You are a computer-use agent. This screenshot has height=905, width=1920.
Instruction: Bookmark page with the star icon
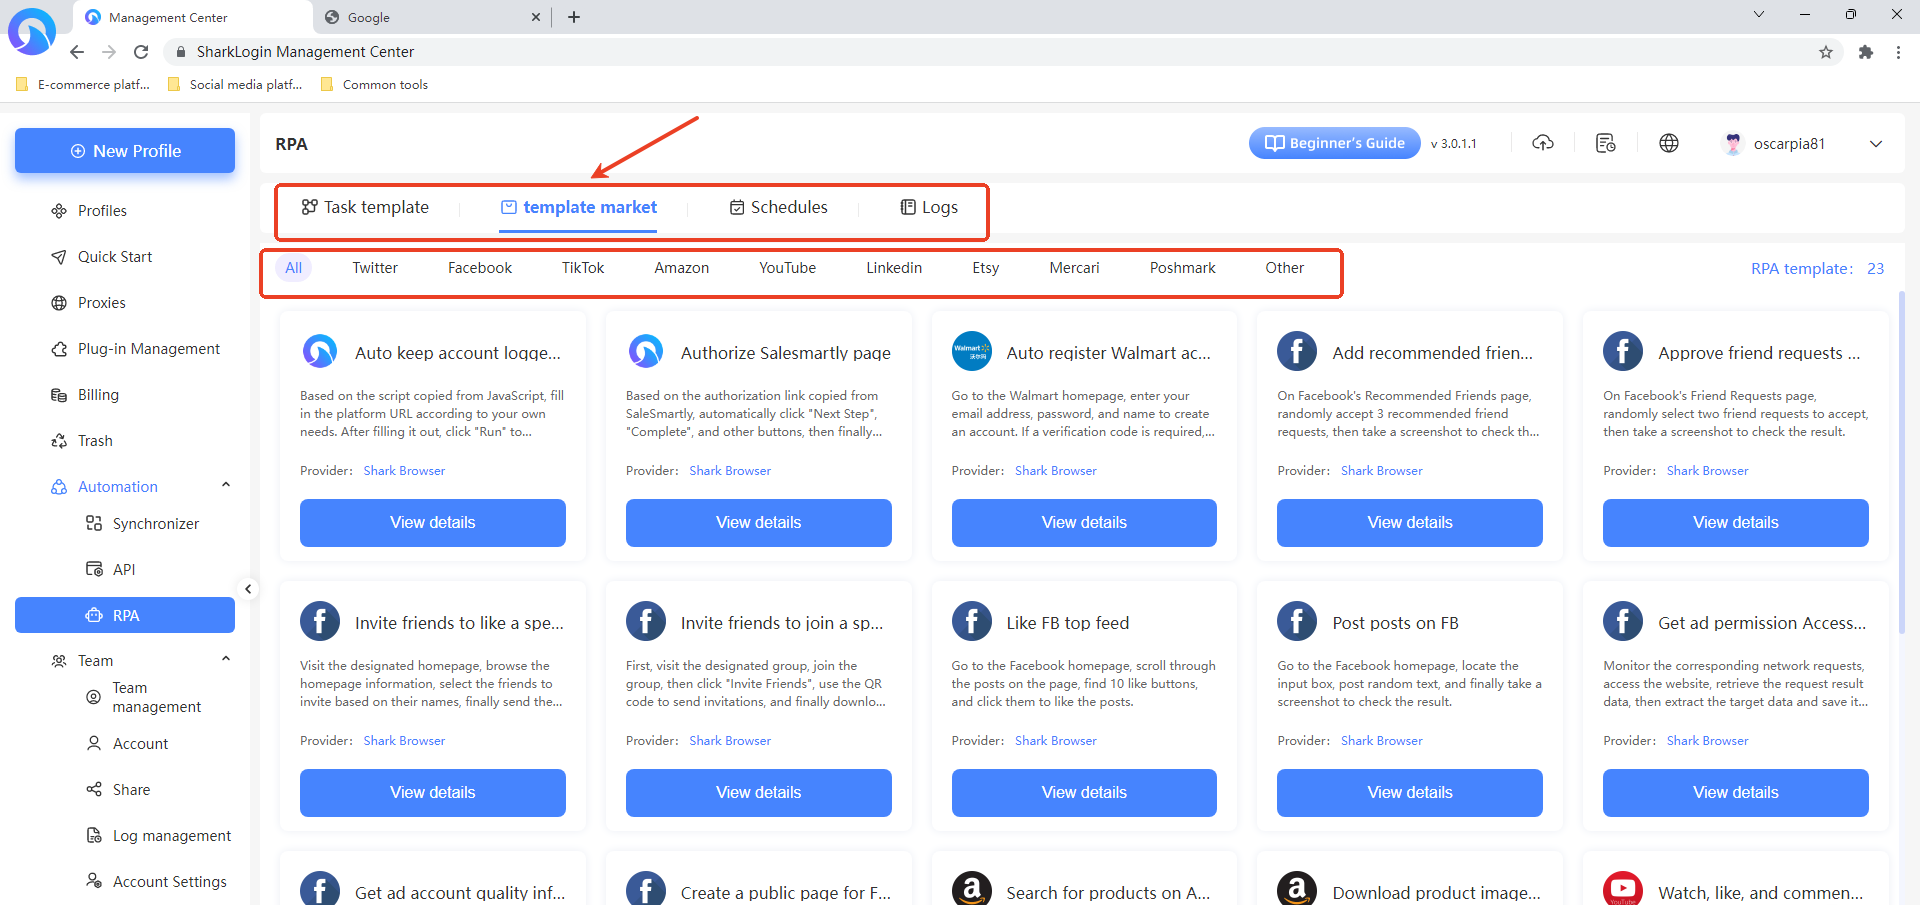1826,52
